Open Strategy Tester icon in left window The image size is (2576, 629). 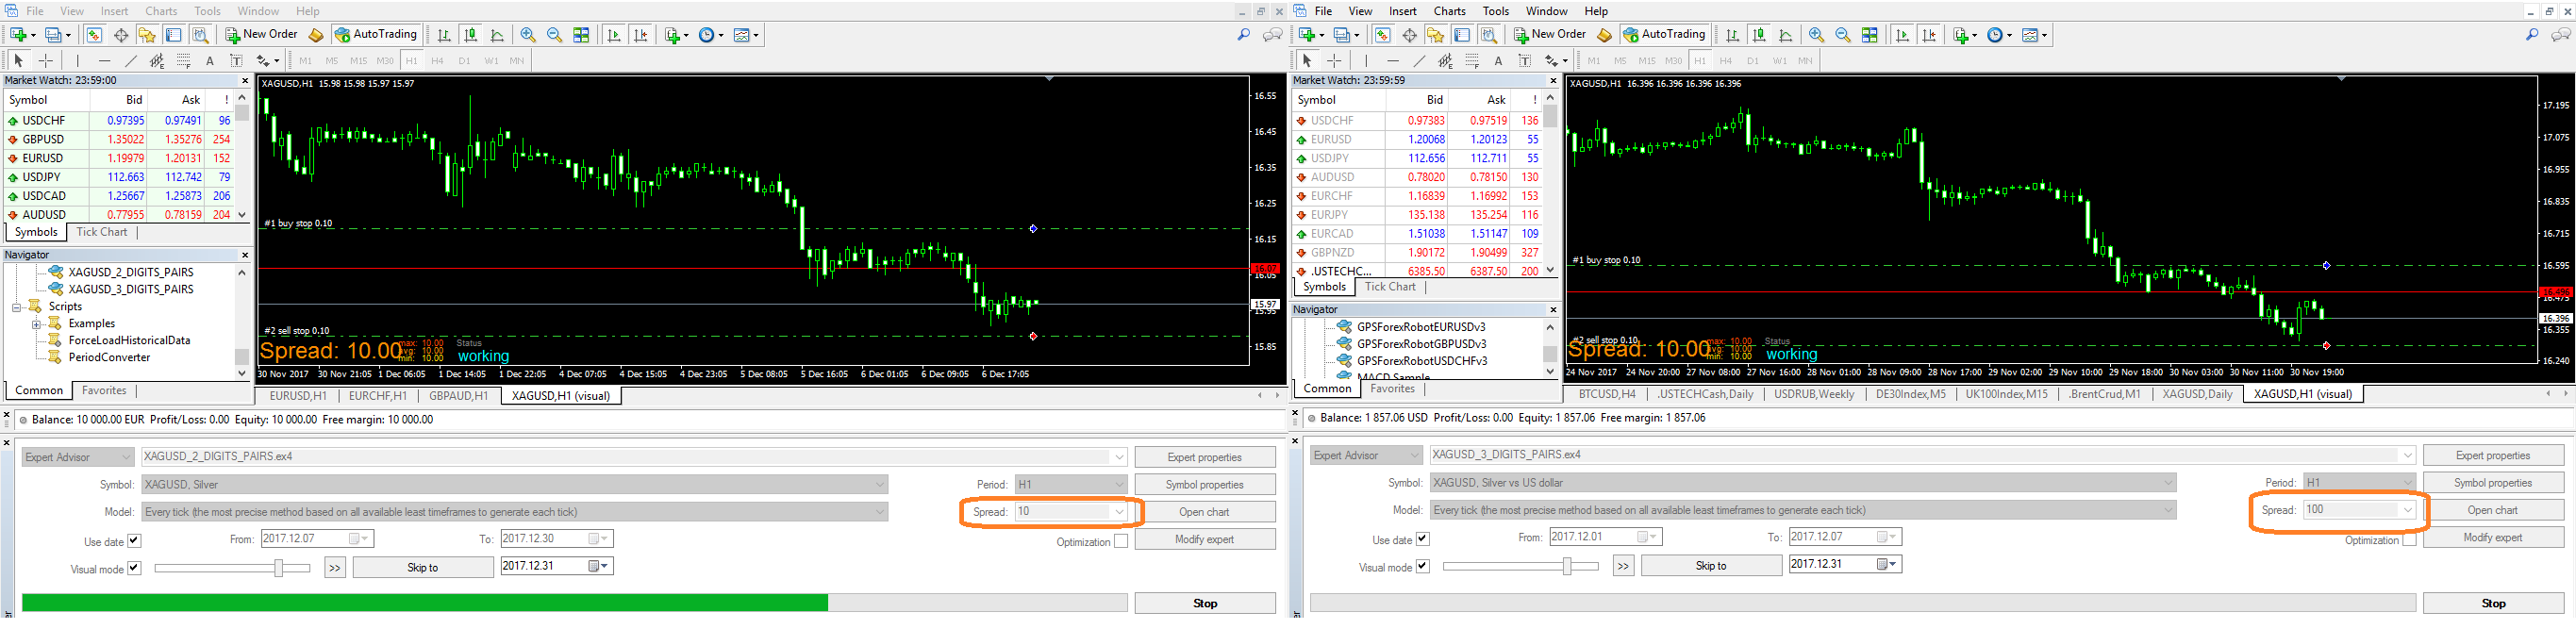point(200,35)
